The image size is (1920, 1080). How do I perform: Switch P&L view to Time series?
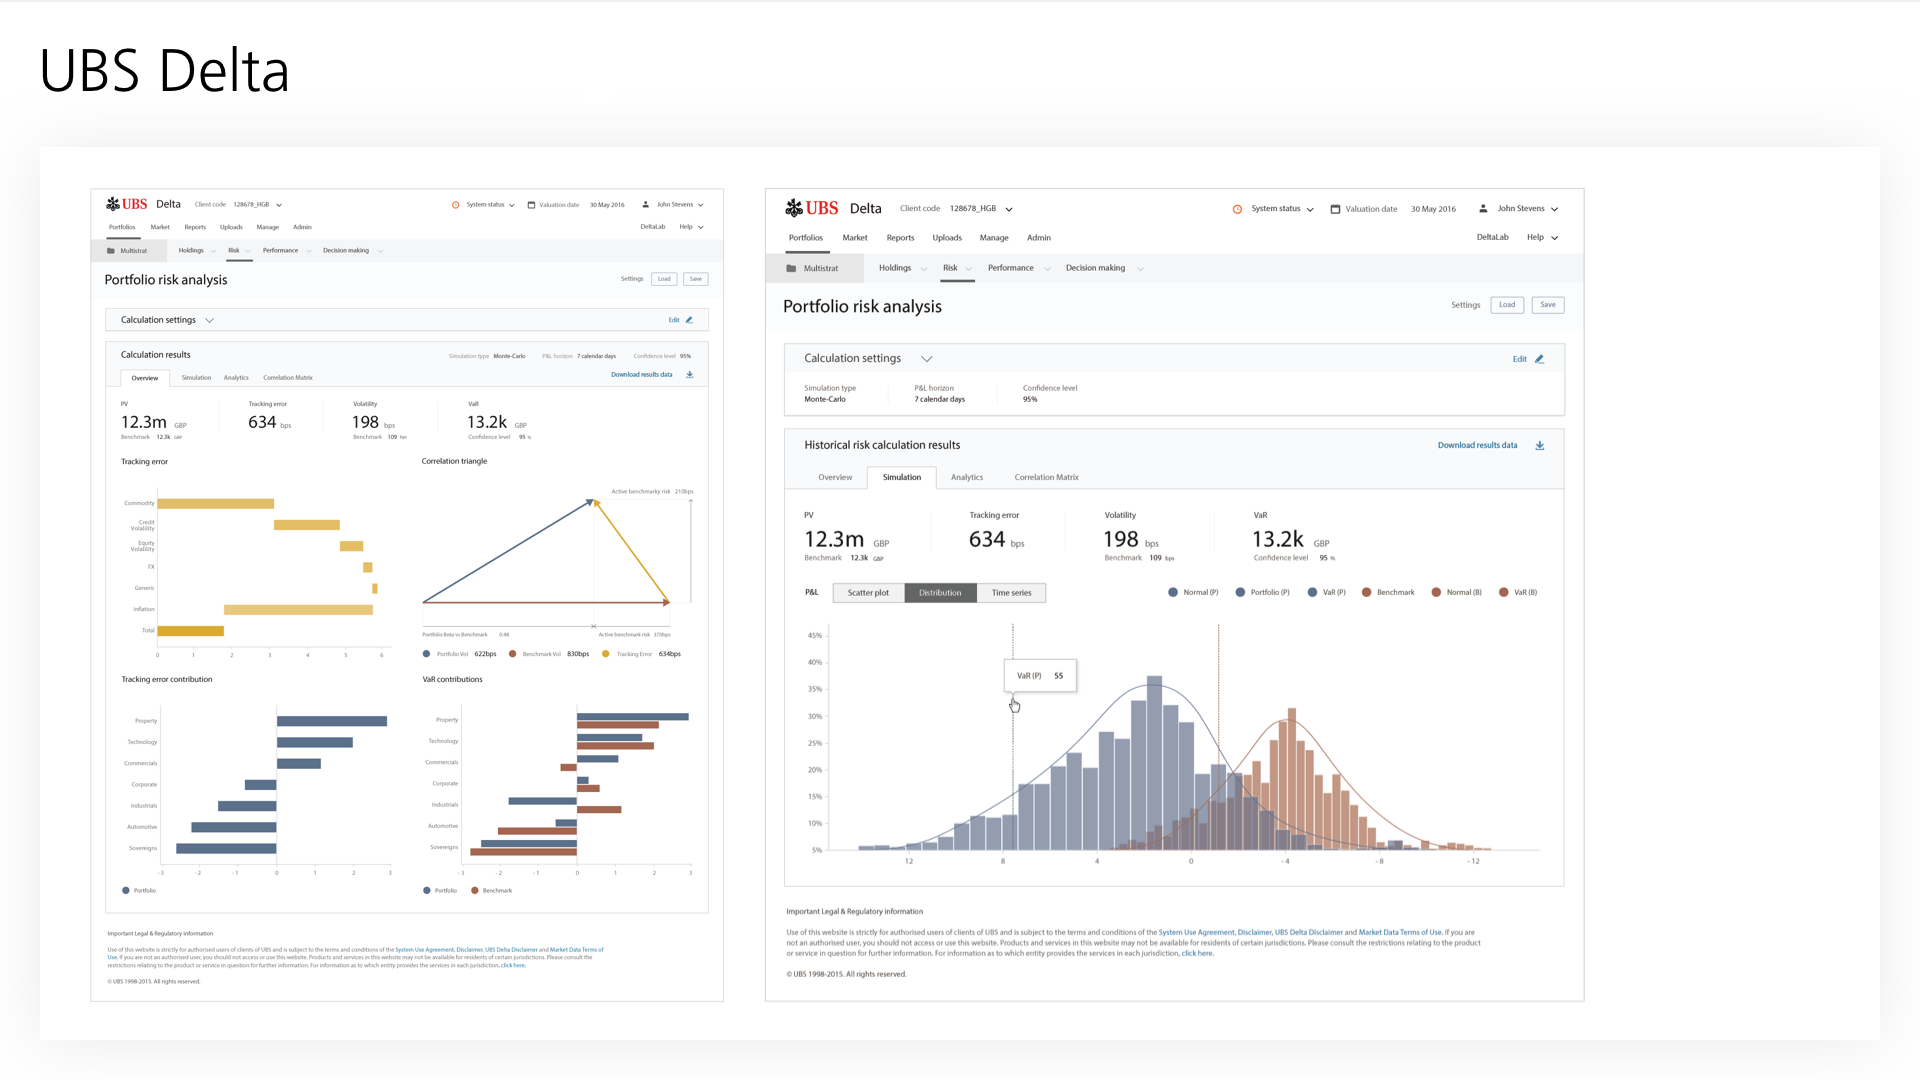pos(1011,593)
